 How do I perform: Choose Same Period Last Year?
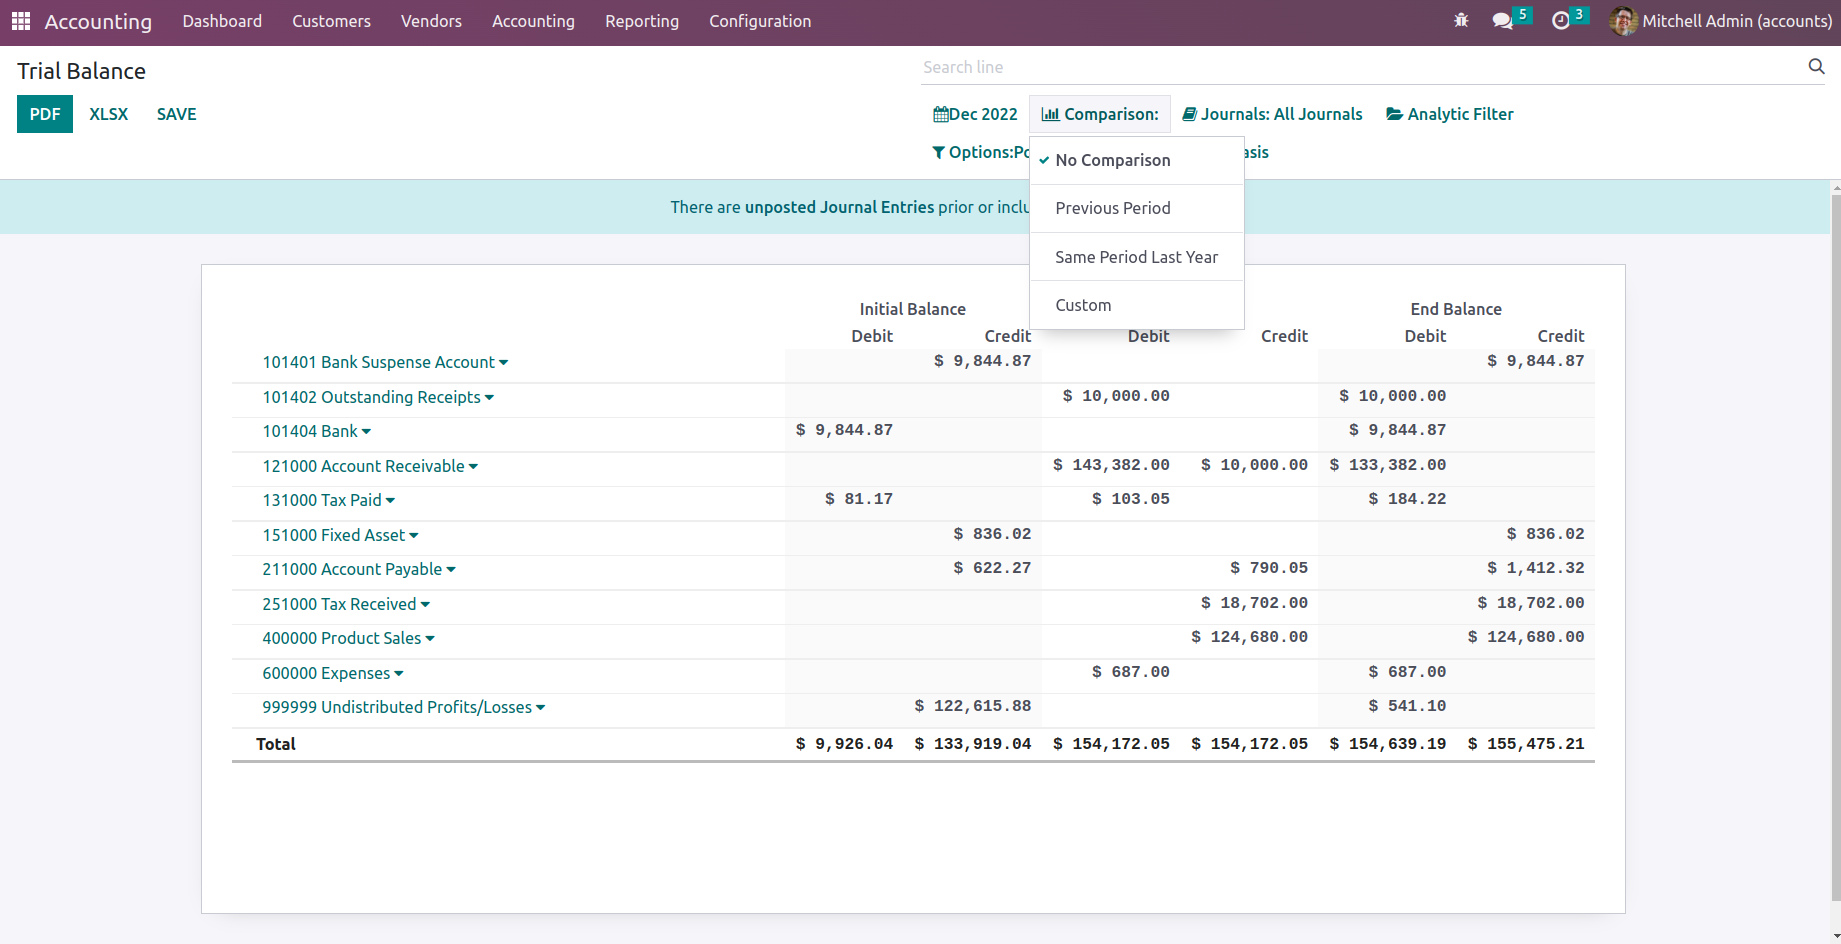click(1137, 257)
